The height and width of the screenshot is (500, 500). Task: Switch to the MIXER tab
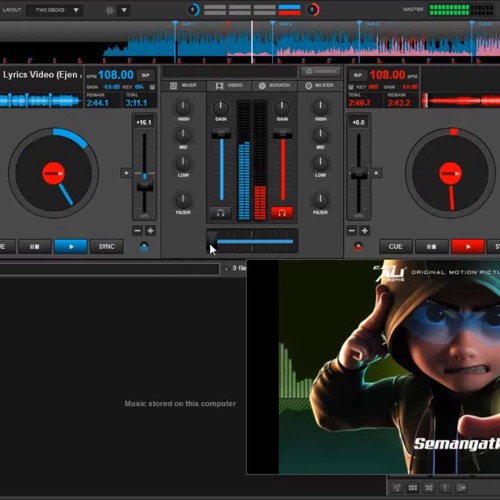(x=183, y=86)
